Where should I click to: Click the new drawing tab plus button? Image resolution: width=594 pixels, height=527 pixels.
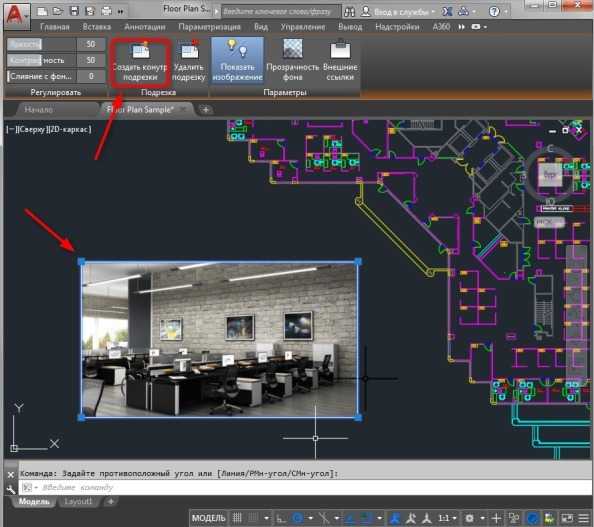205,110
